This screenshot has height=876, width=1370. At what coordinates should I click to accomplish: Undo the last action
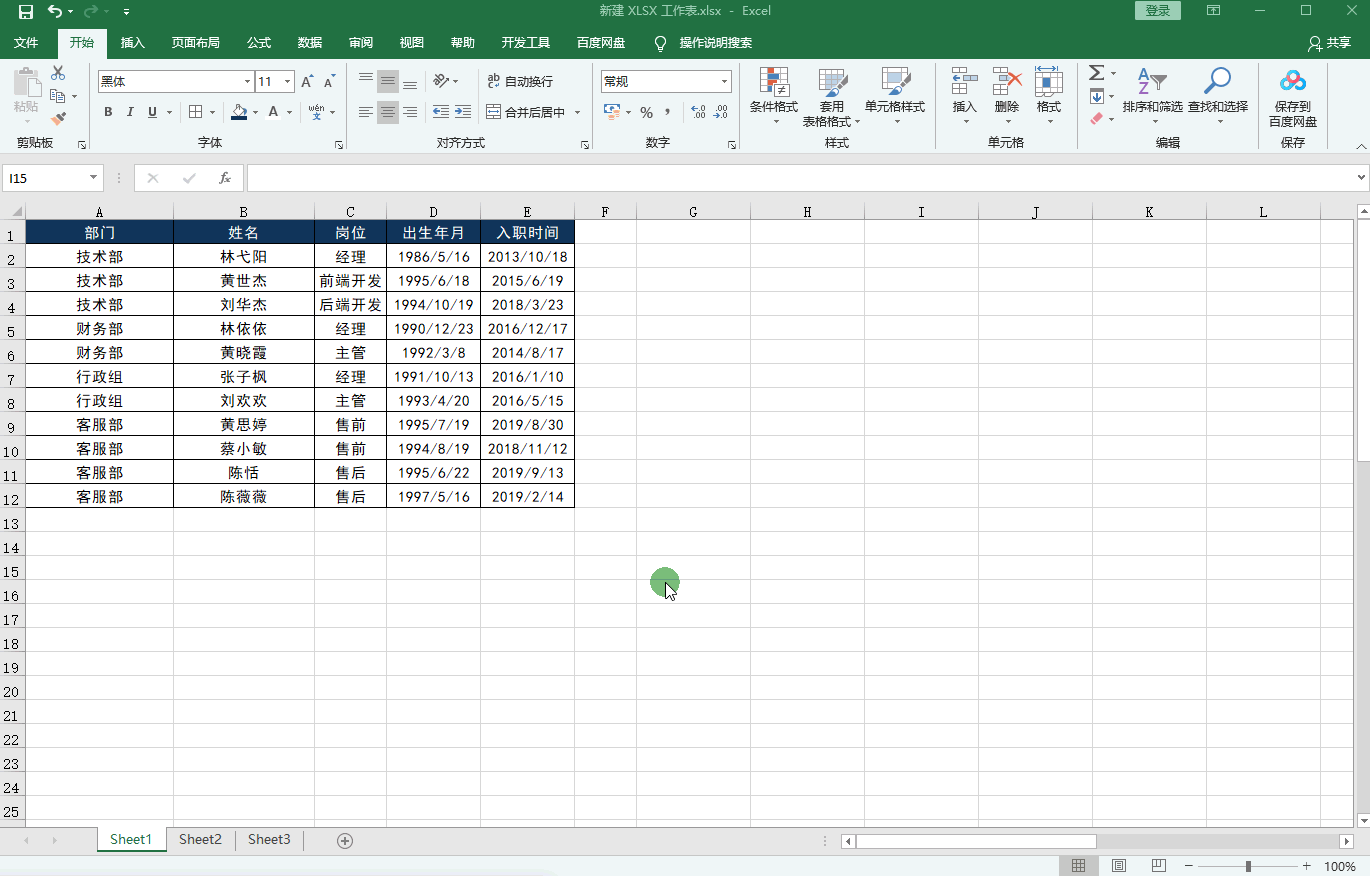pos(55,11)
